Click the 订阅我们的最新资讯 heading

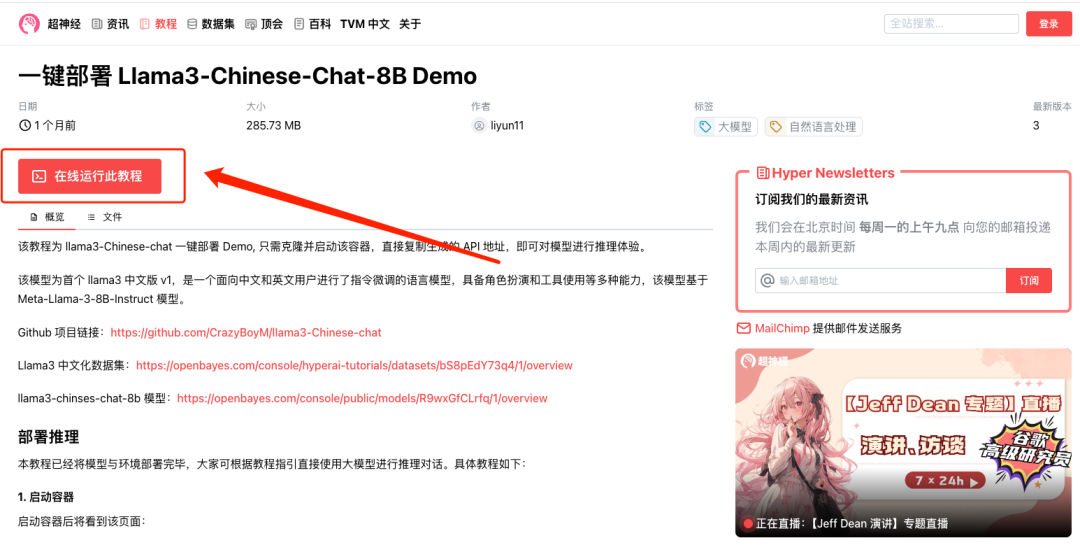pyautogui.click(x=811, y=200)
